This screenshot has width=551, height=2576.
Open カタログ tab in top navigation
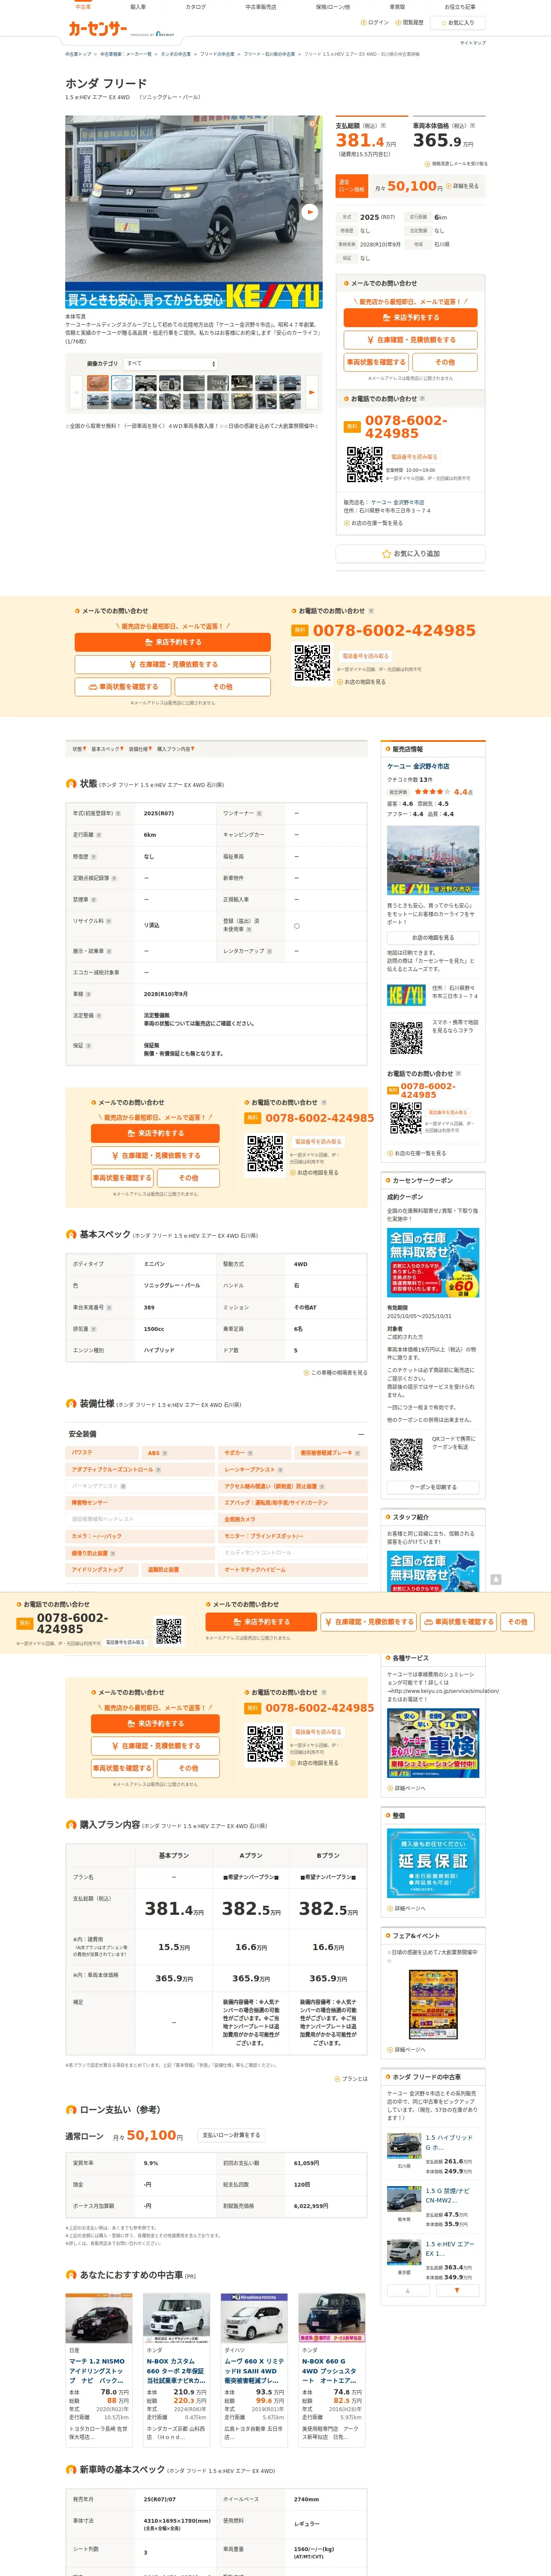196,7
